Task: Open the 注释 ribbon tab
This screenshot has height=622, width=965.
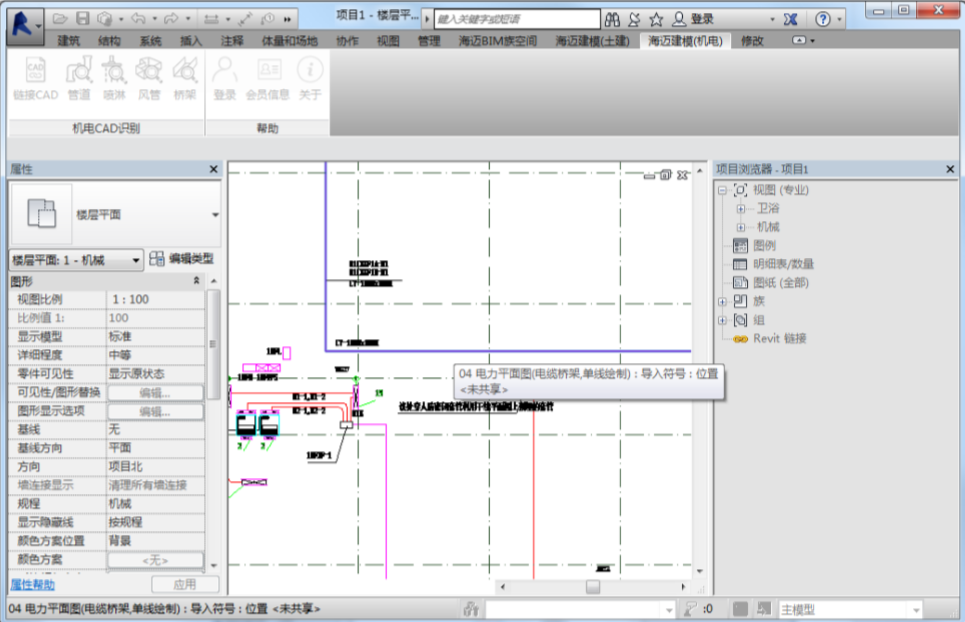Action: pos(233,41)
